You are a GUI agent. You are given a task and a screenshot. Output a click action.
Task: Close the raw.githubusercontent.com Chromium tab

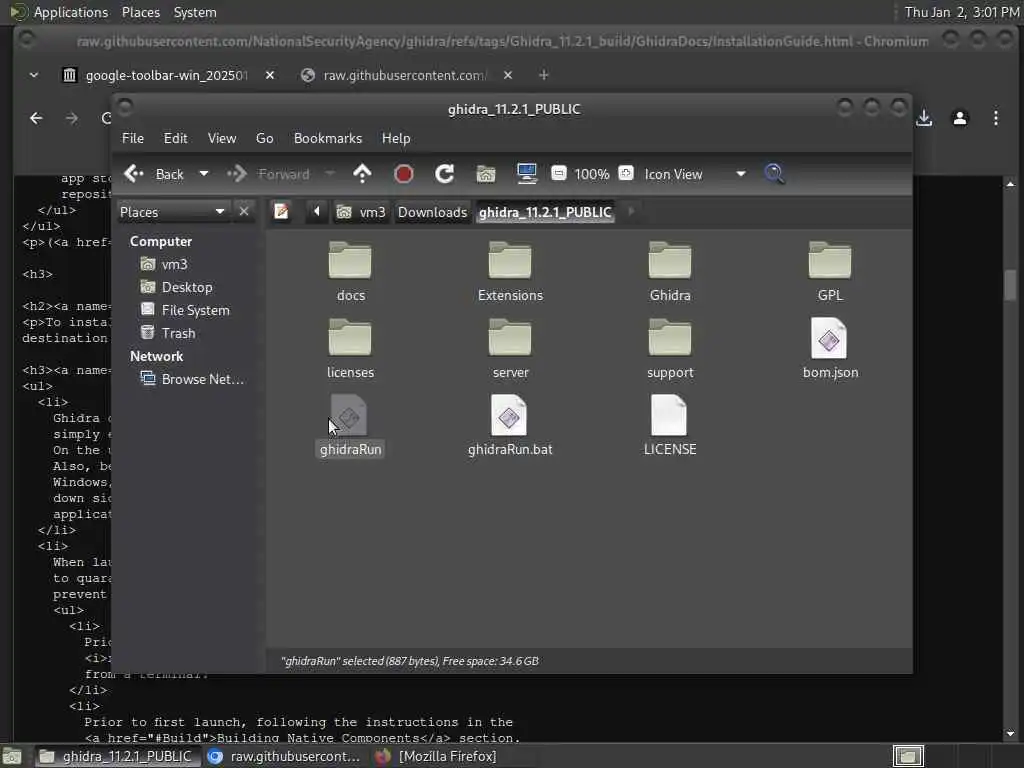(507, 75)
